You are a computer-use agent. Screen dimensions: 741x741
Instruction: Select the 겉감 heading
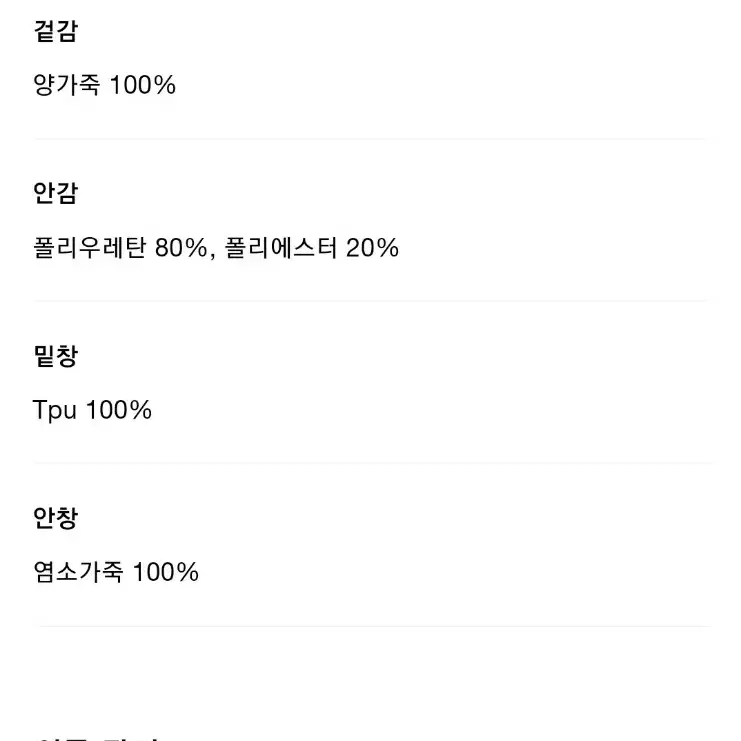pyautogui.click(x=55, y=31)
